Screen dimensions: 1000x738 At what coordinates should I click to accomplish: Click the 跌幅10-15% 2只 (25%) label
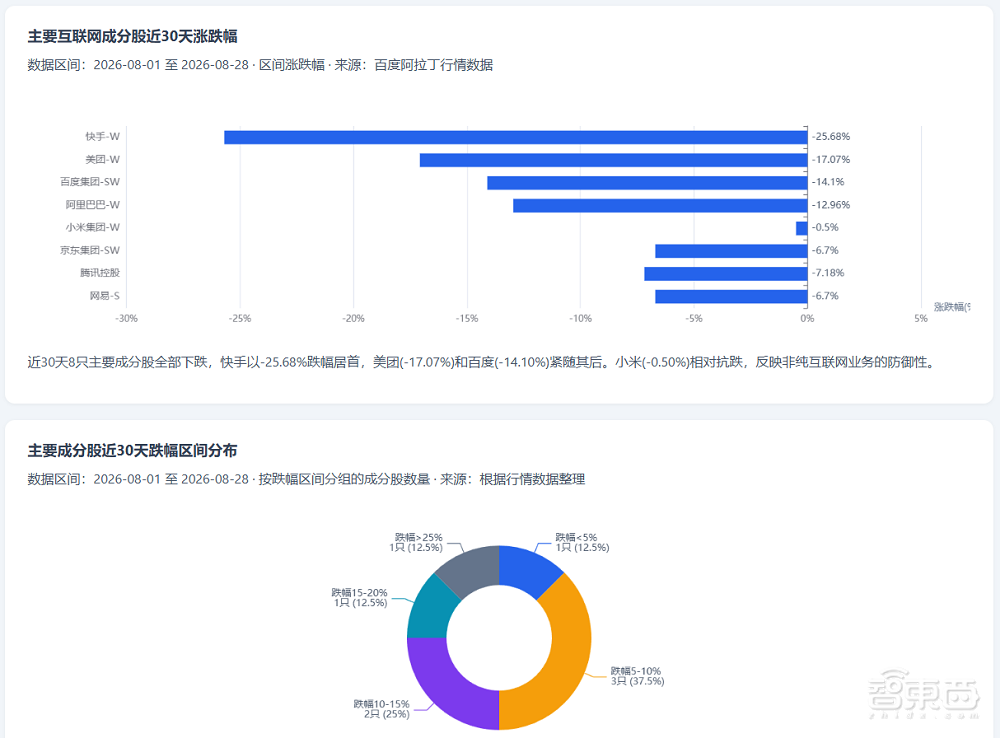[381, 709]
